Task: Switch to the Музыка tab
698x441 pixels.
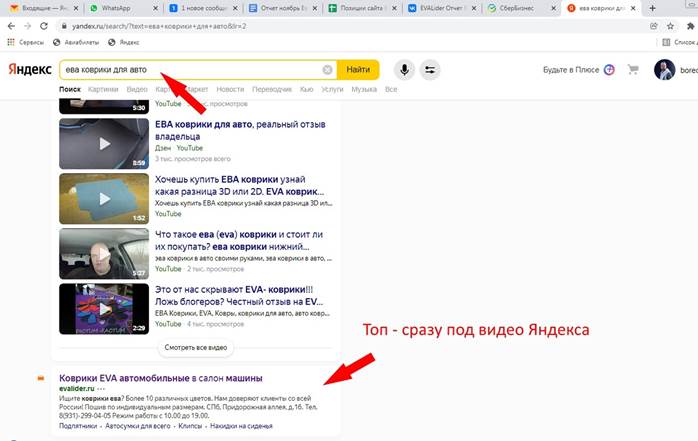Action: (x=364, y=89)
